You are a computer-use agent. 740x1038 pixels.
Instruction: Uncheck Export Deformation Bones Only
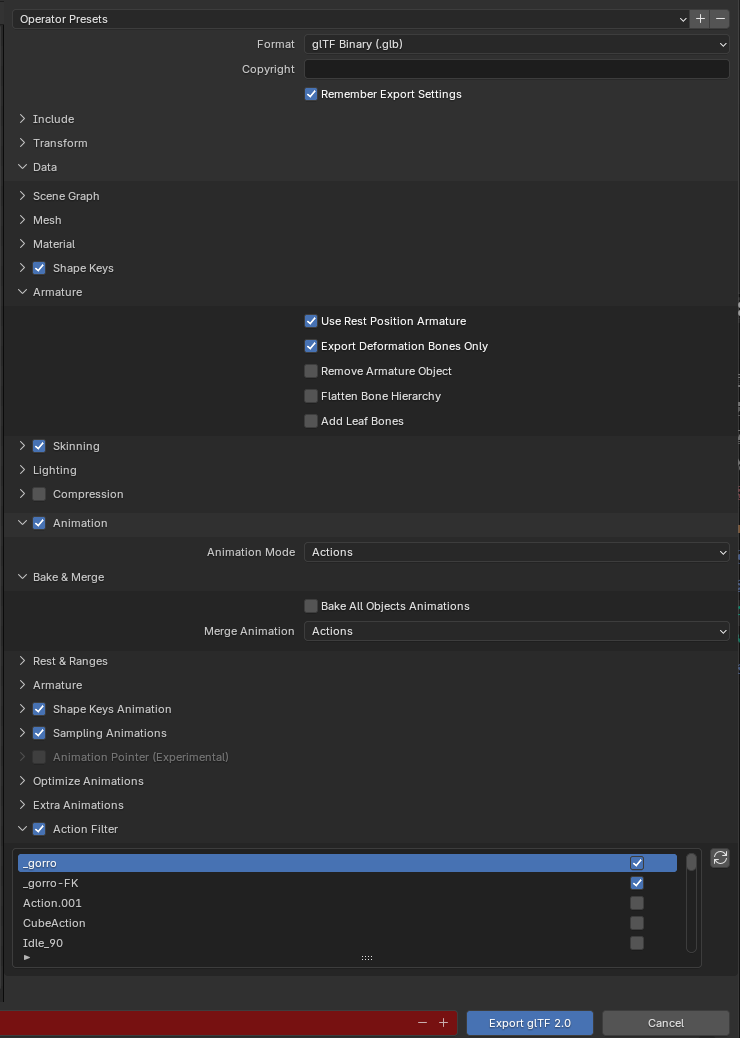tap(311, 346)
